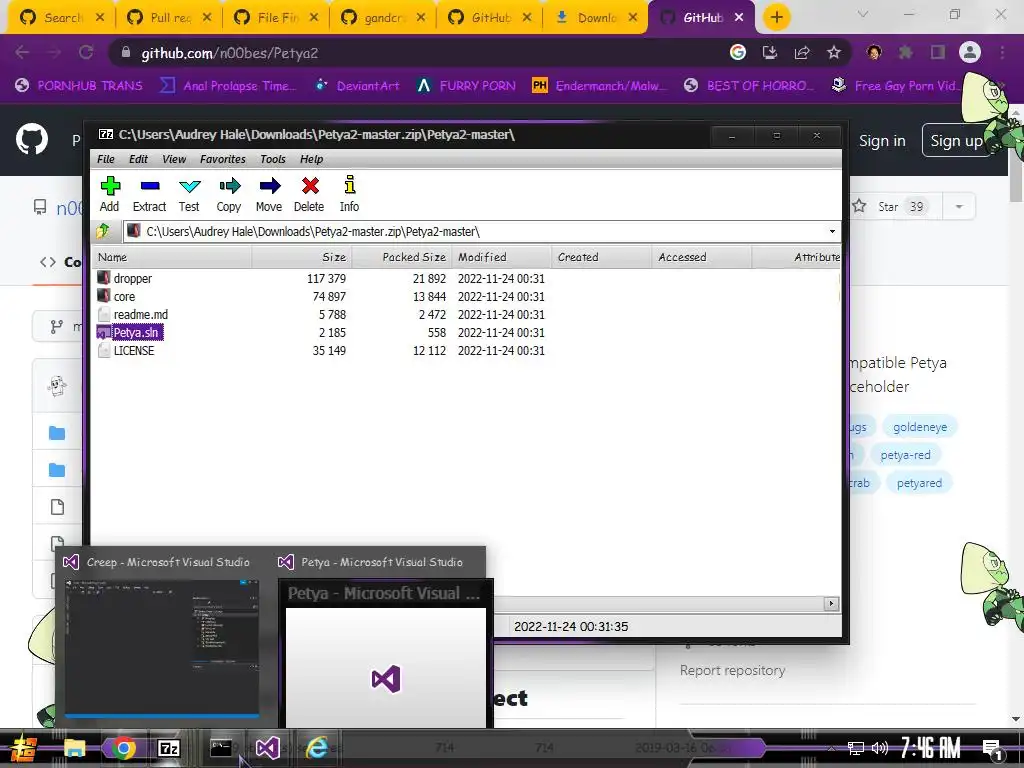This screenshot has height=768, width=1024.
Task: Select the core folder row
Action: tap(124, 296)
